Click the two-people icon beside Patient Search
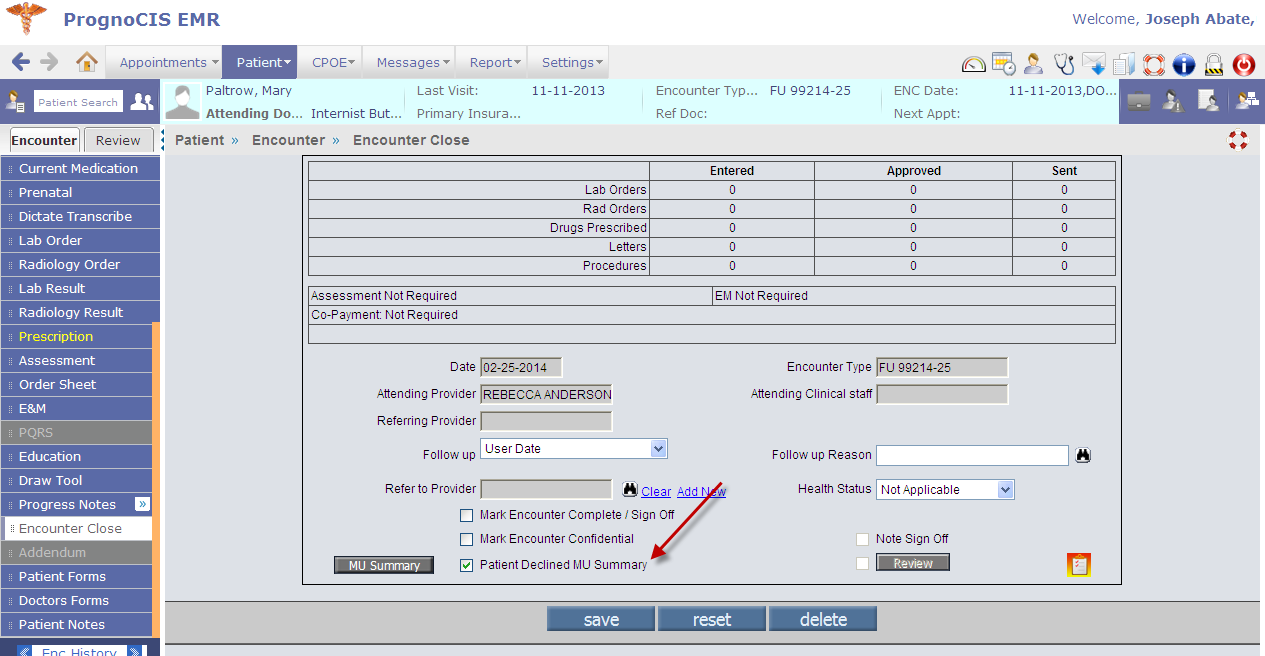This screenshot has width=1265, height=656. (143, 101)
